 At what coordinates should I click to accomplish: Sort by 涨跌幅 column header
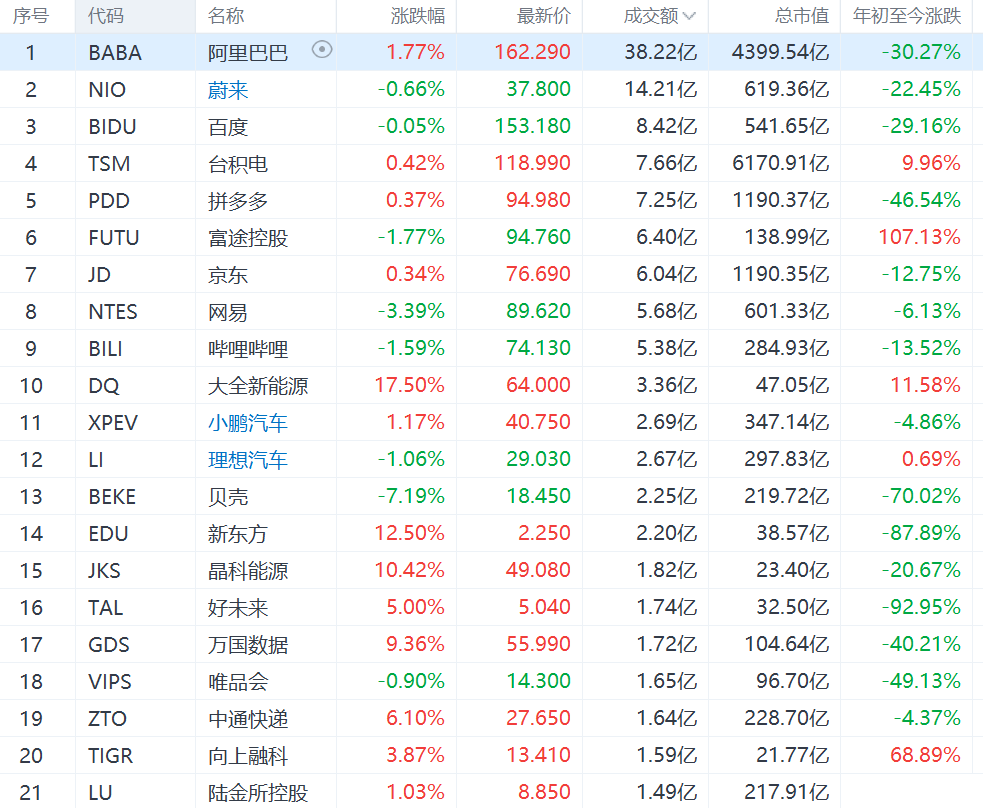(x=418, y=16)
